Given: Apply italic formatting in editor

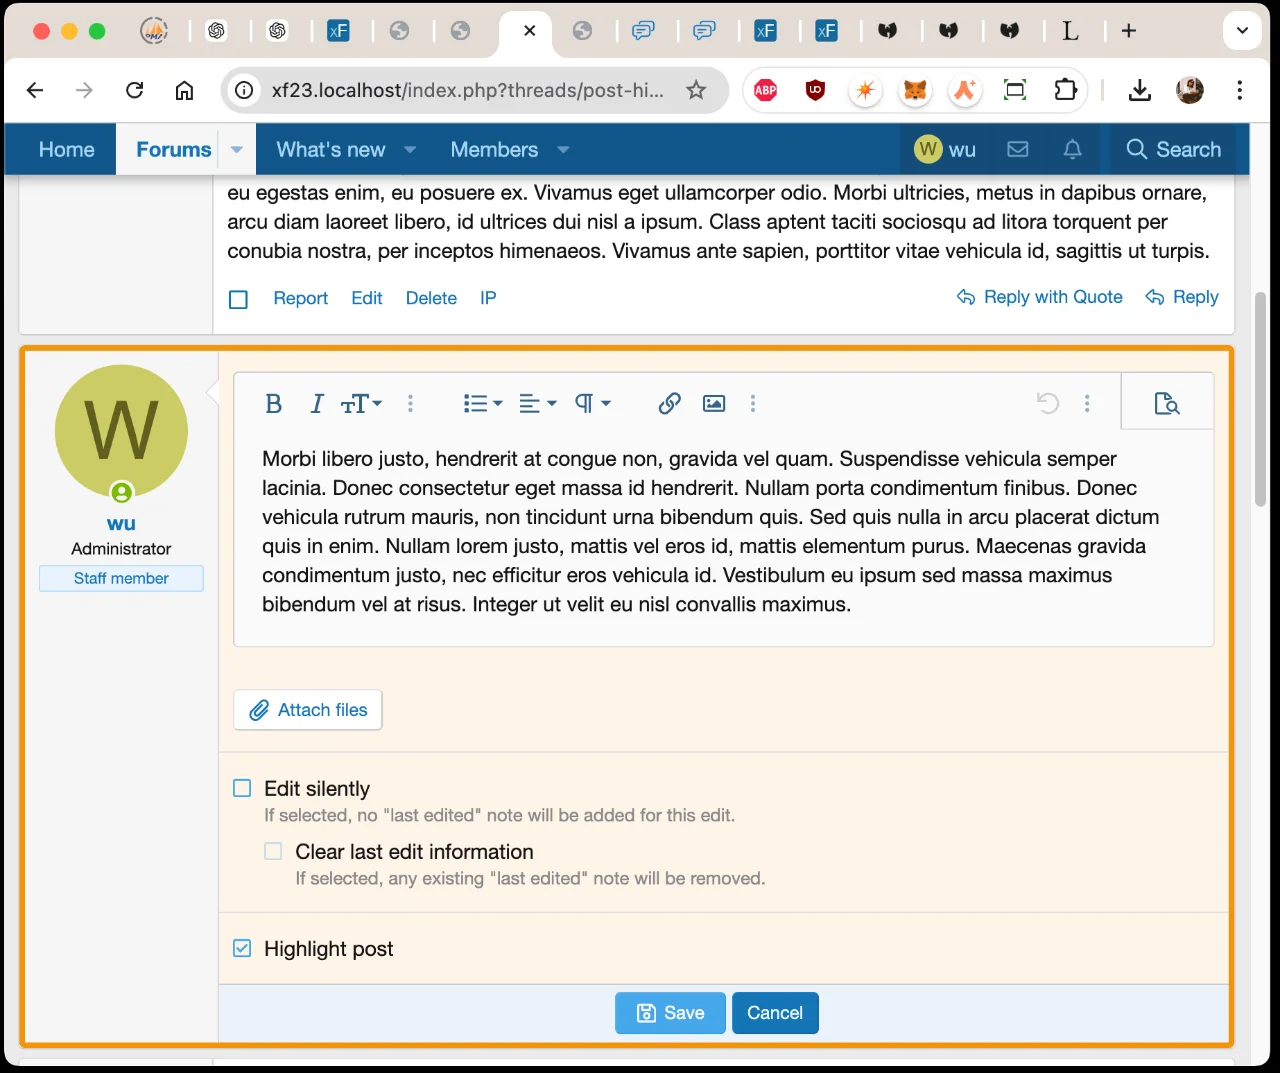Looking at the screenshot, I should 317,404.
